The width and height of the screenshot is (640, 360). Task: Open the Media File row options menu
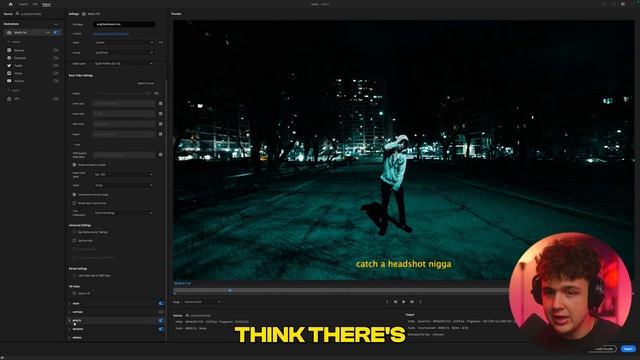pos(48,32)
